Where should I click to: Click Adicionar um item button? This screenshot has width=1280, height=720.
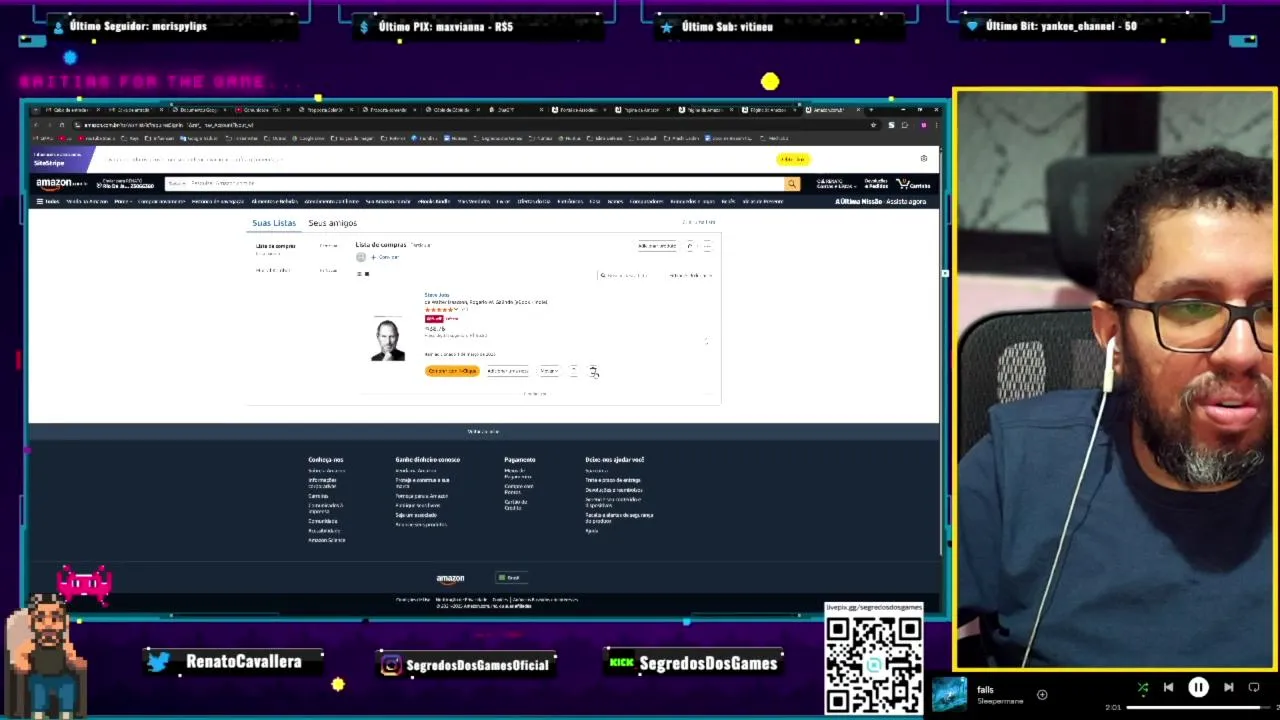tap(657, 246)
